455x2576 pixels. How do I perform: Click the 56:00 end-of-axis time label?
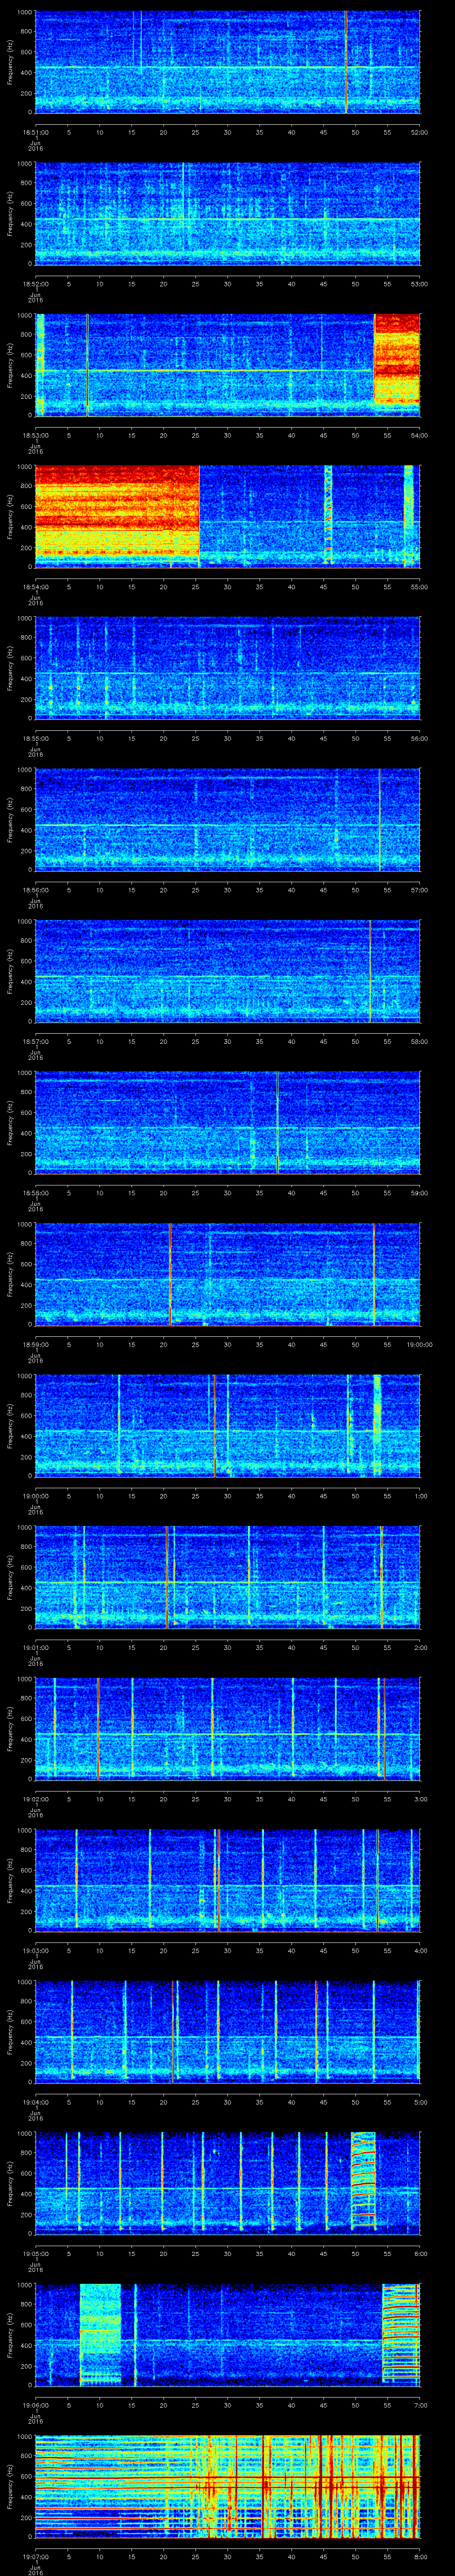420,738
